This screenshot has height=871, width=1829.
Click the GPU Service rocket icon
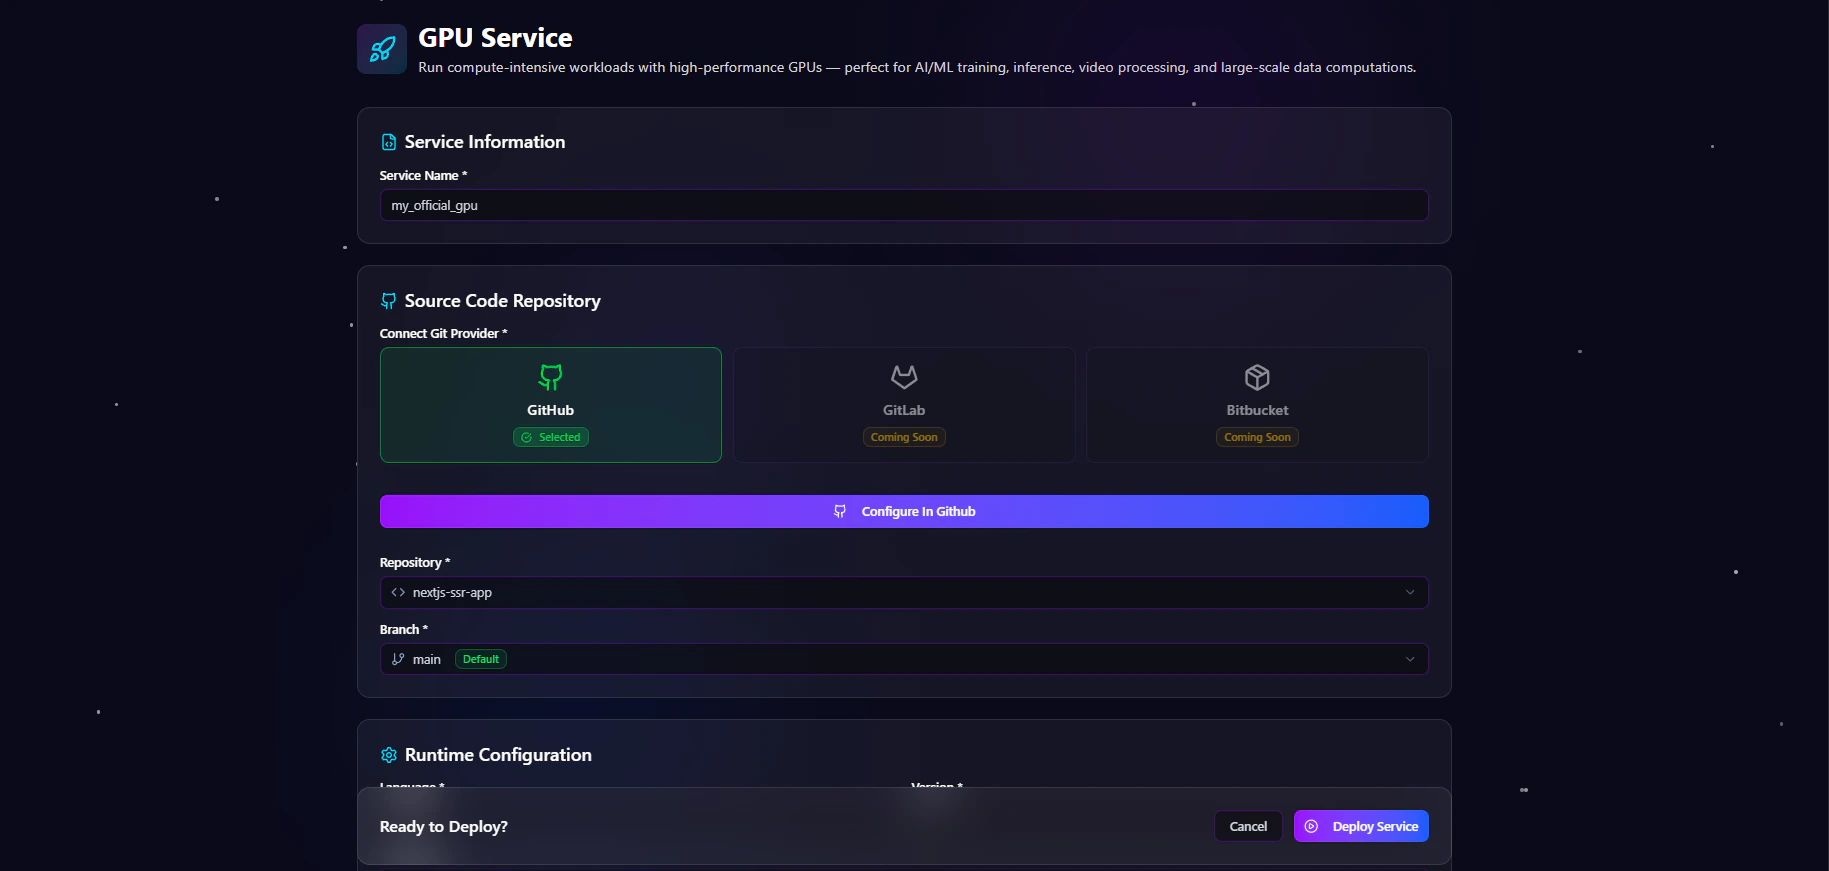pyautogui.click(x=382, y=49)
